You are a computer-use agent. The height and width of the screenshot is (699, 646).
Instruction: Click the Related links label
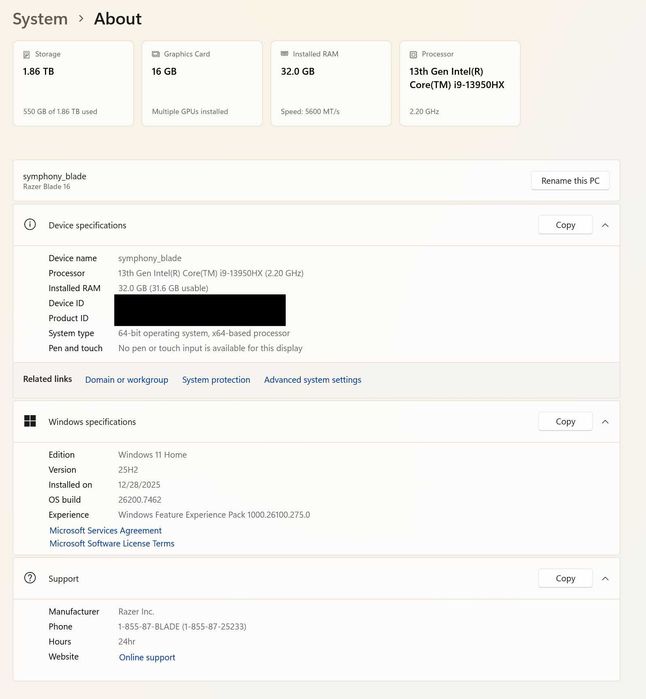pyautogui.click(x=47, y=379)
